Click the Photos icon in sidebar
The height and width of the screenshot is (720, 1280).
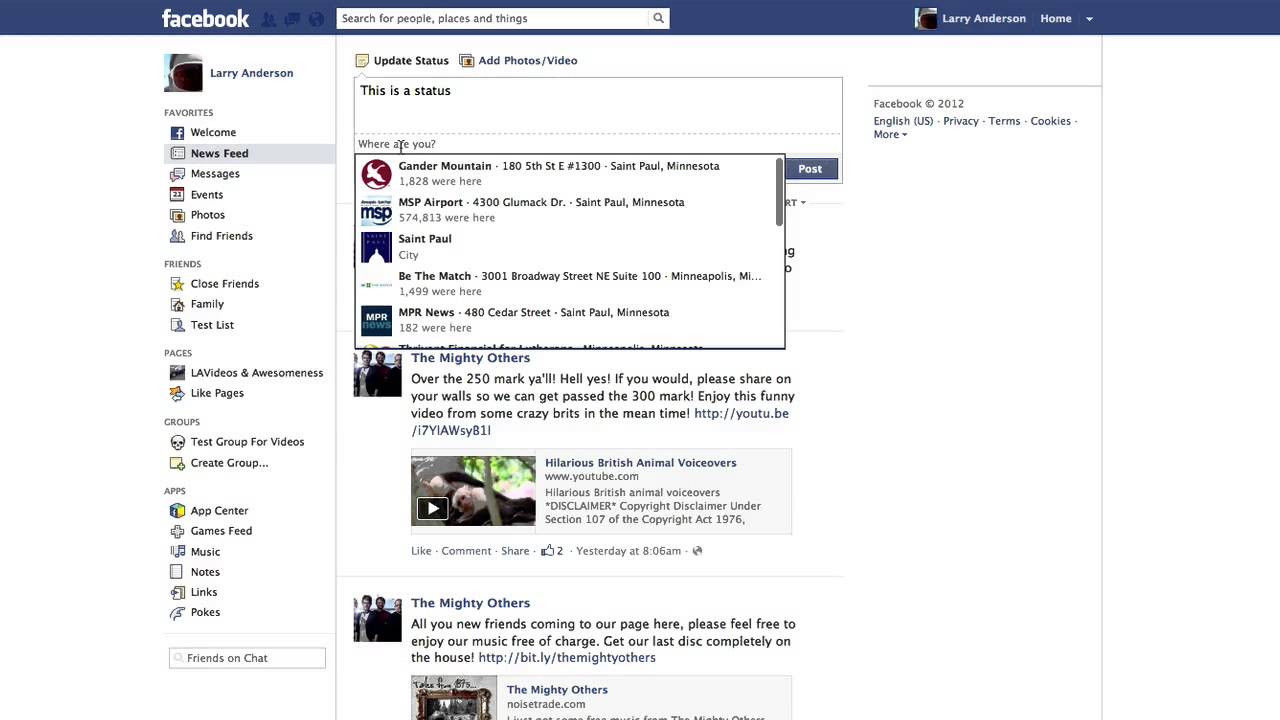177,215
